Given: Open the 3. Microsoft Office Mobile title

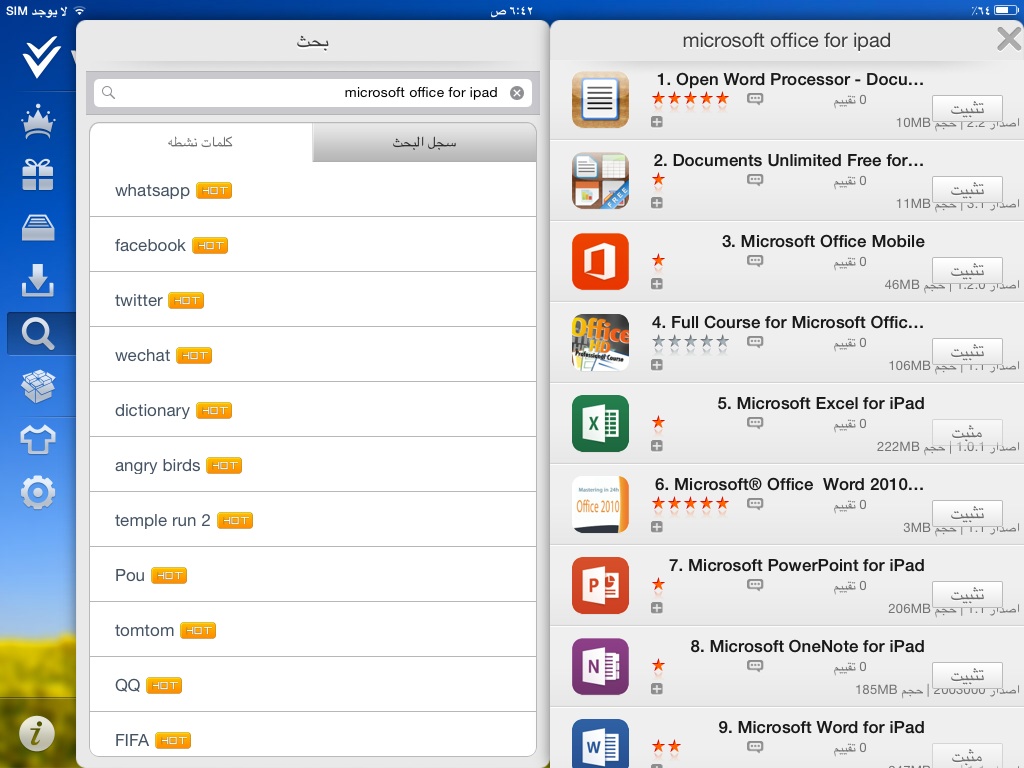Looking at the screenshot, I should point(823,241).
